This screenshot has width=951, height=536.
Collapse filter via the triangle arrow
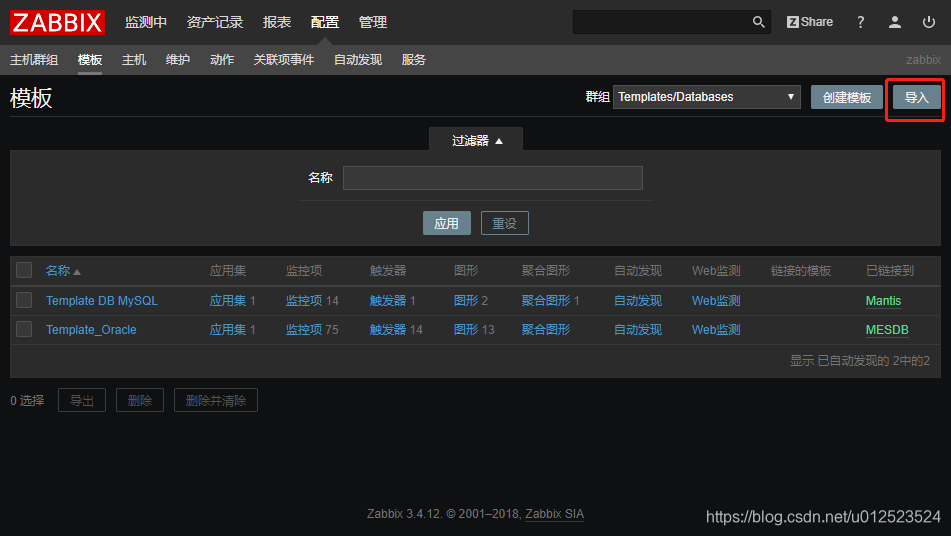[x=499, y=141]
